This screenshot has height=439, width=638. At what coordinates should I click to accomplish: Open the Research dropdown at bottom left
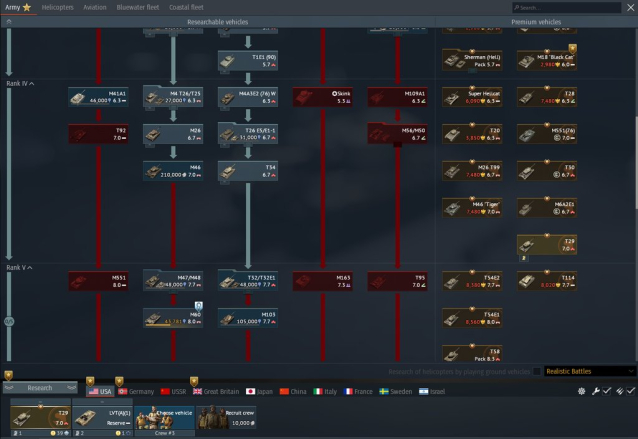coord(40,388)
